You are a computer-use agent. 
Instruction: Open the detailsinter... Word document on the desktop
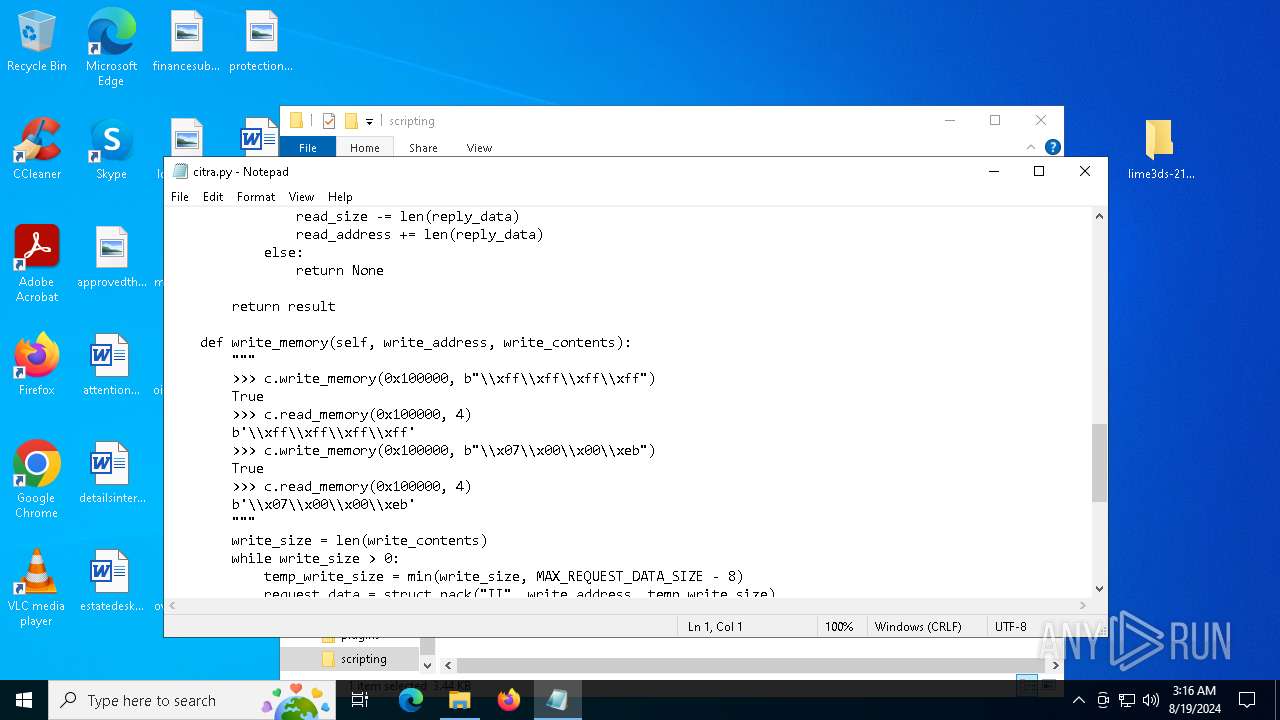[x=111, y=473]
